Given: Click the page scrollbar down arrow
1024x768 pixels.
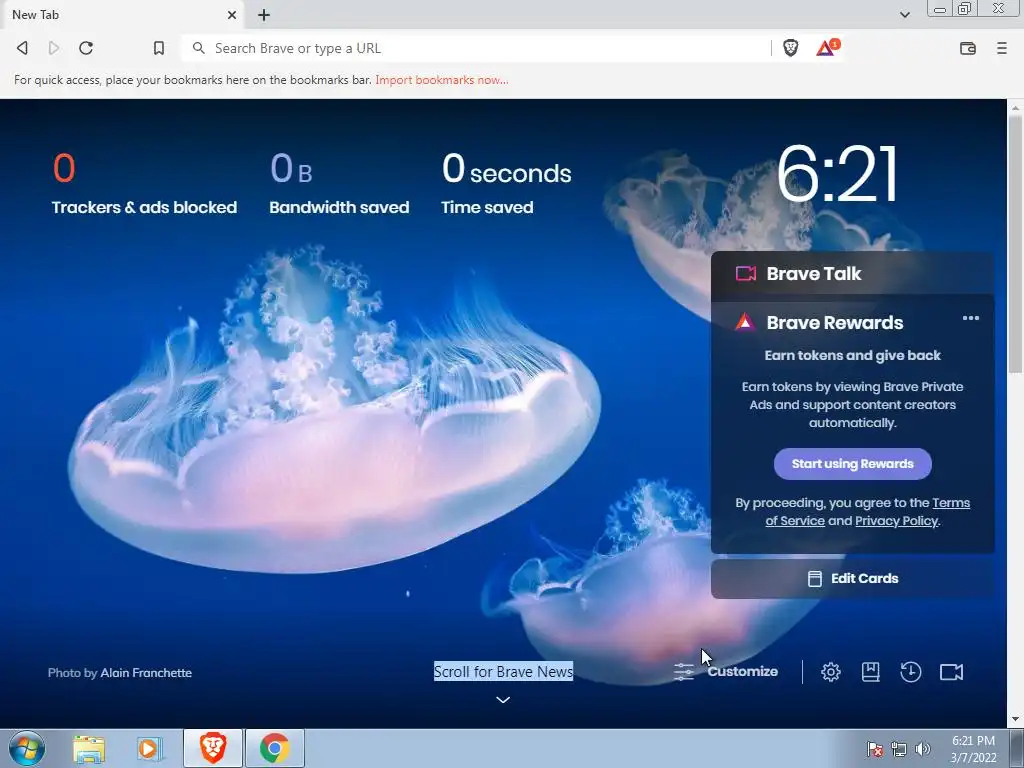Looking at the screenshot, I should (1015, 719).
